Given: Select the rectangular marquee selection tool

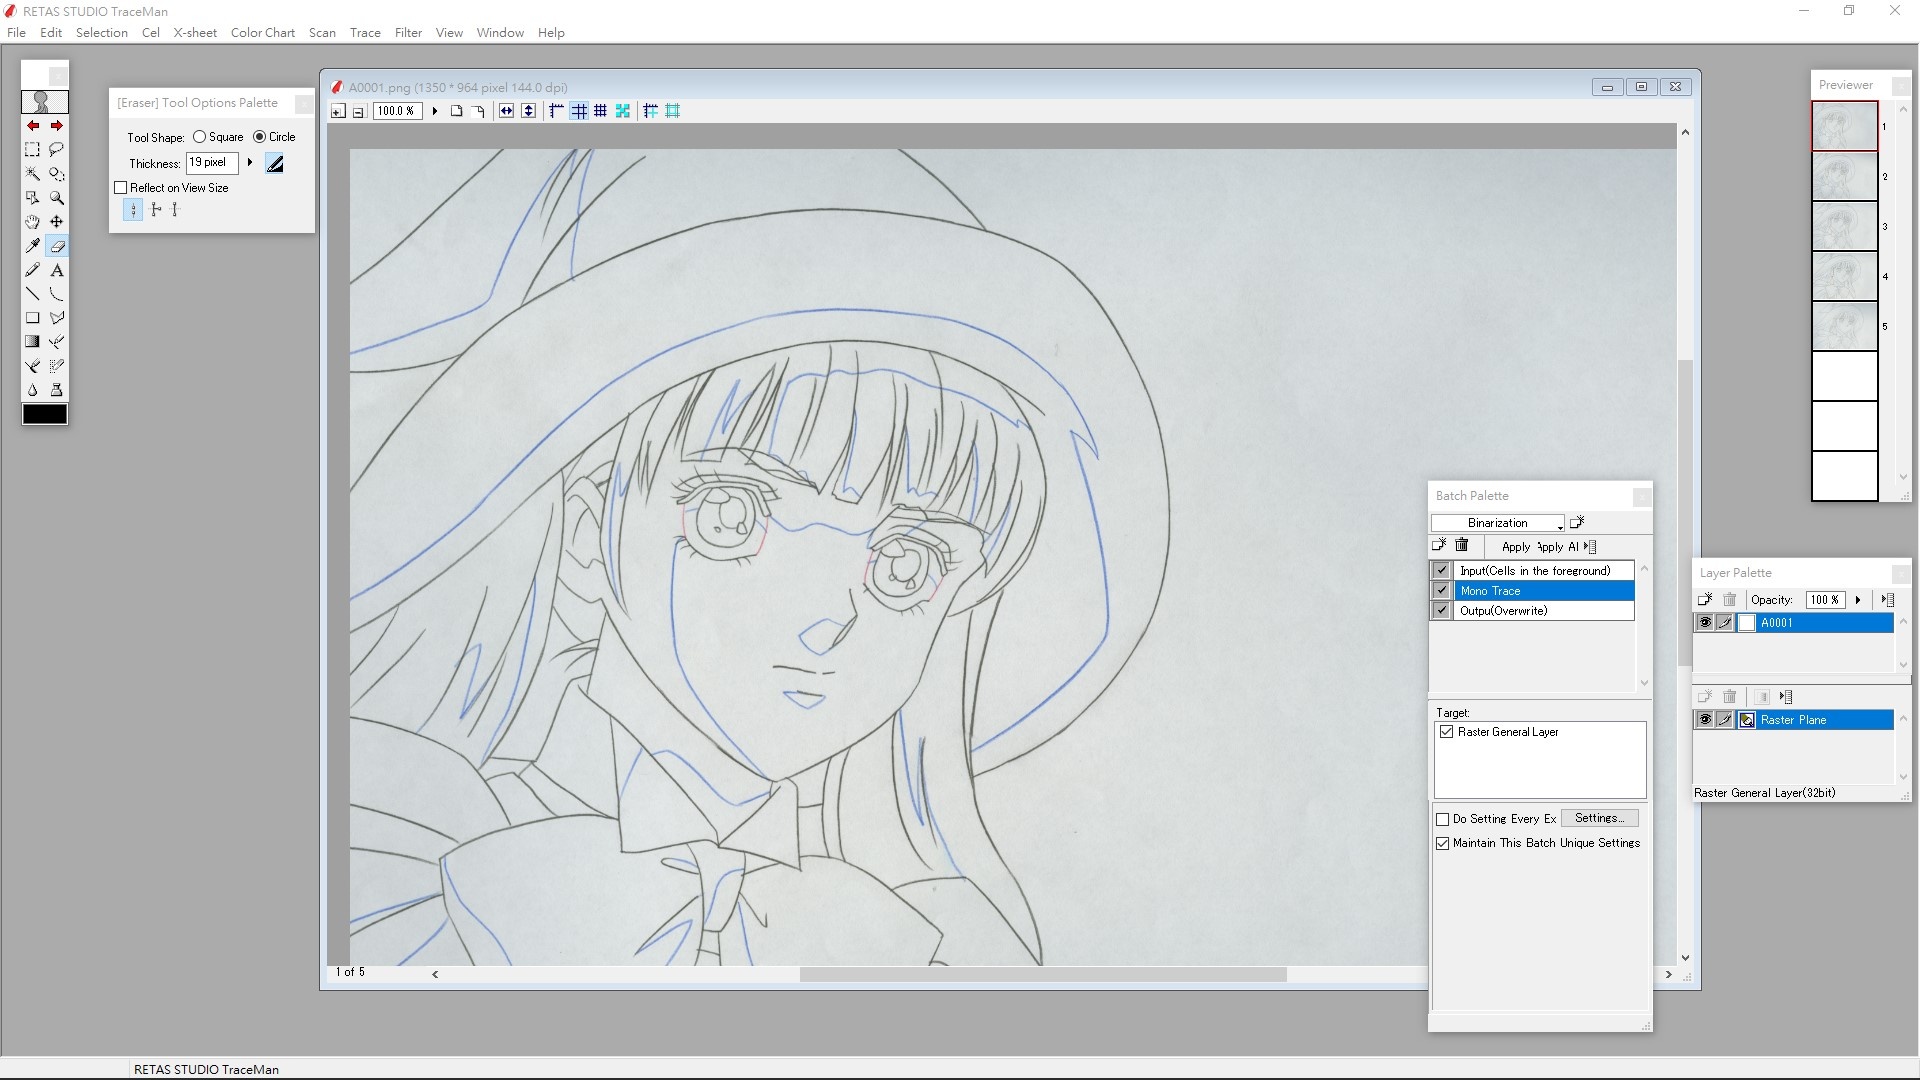Looking at the screenshot, I should point(32,149).
